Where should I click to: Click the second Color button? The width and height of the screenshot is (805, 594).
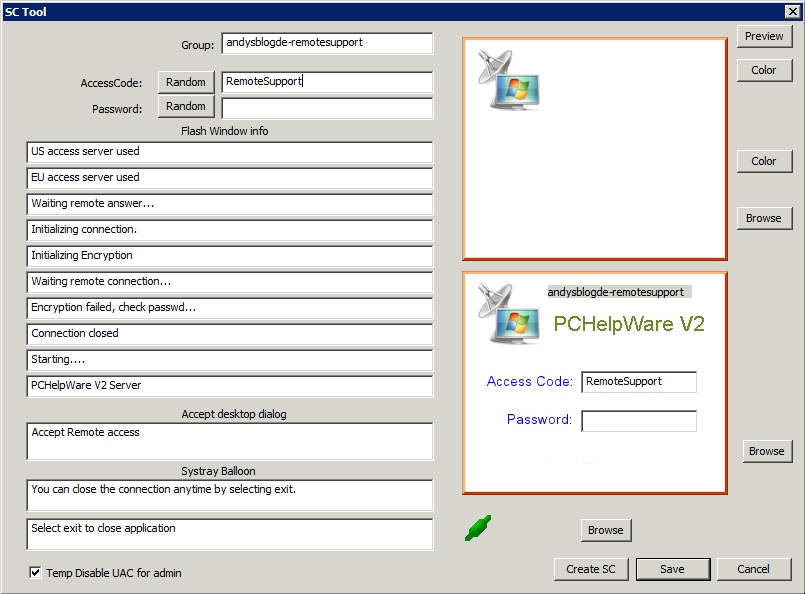coord(764,161)
